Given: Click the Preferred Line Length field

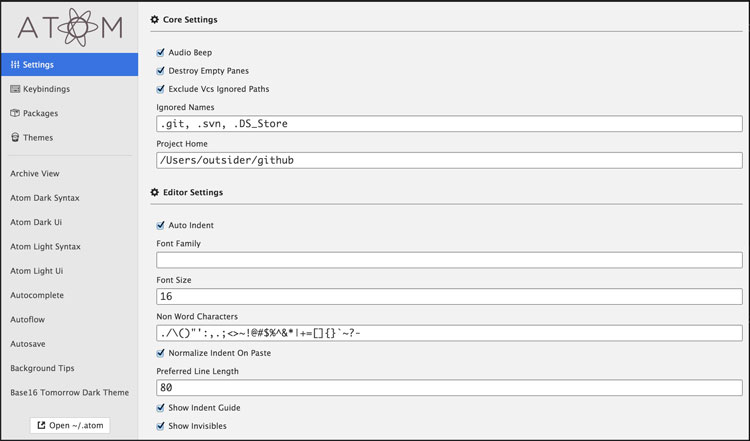Looking at the screenshot, I should pos(449,387).
